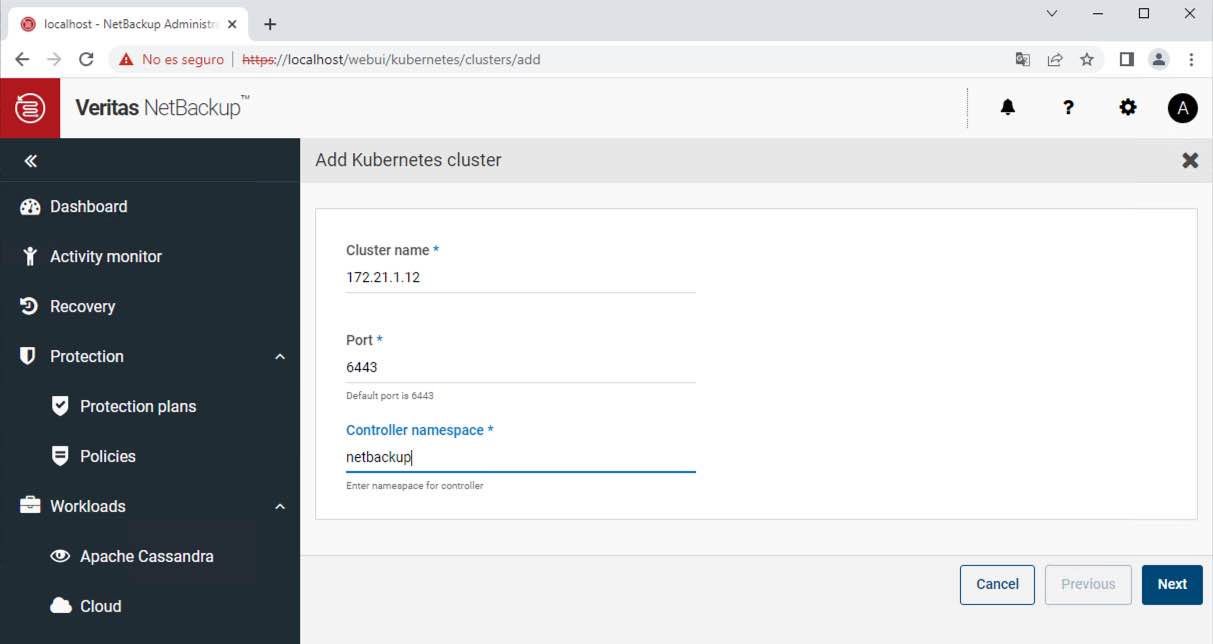Image resolution: width=1213 pixels, height=644 pixels.
Task: Open the browser tab list dropdown arrow
Action: point(1052,14)
